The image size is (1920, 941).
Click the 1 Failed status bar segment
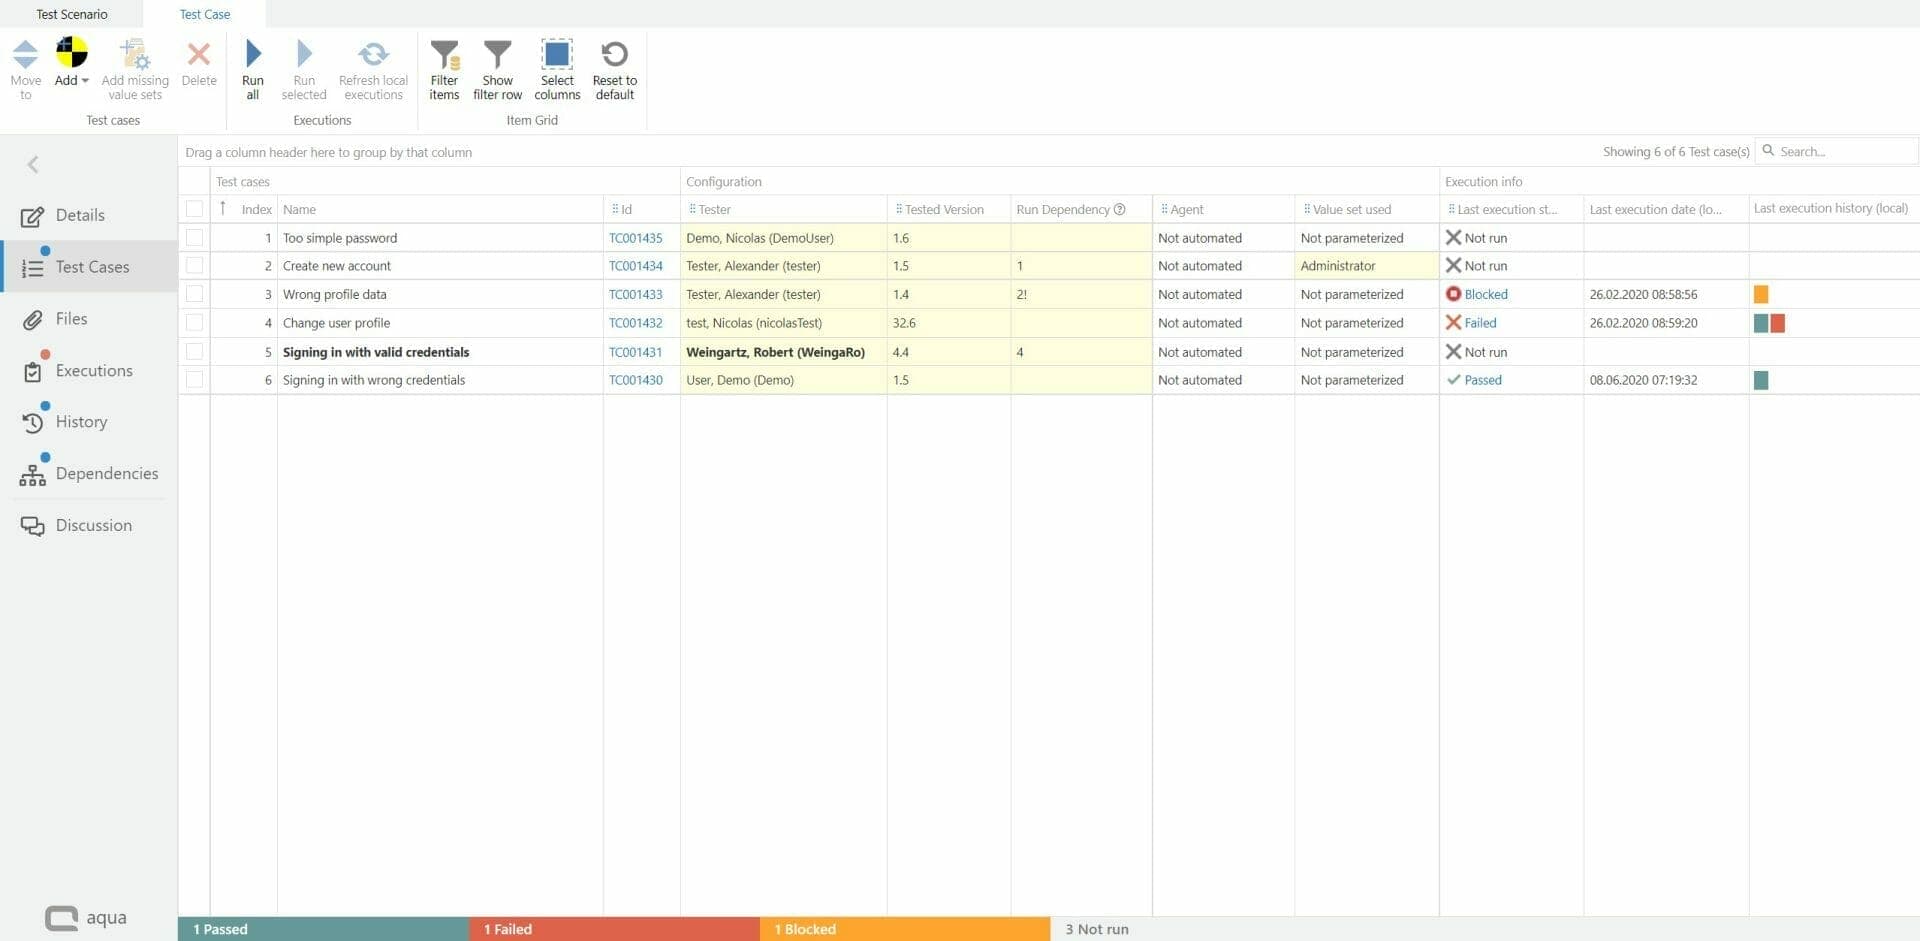614,929
